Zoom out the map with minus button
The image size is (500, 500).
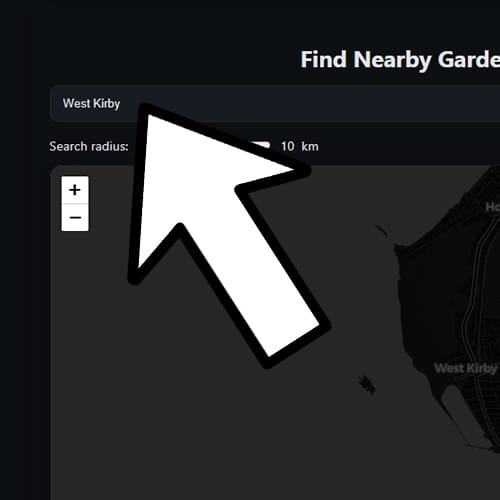pos(75,217)
